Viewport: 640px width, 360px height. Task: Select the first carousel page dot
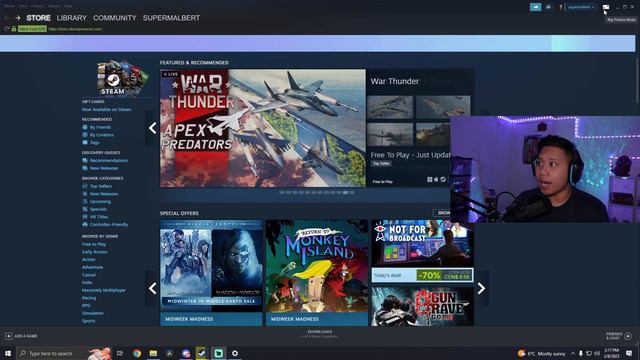282,192
